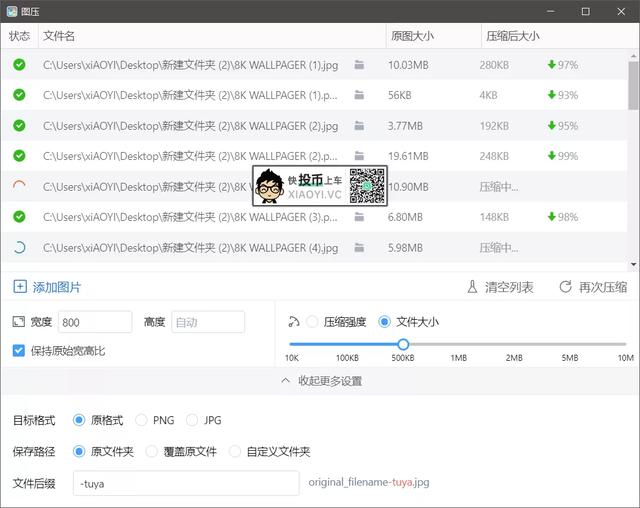
Task: Uncheck keep original aspect ratio checkbox
Action: point(19,351)
